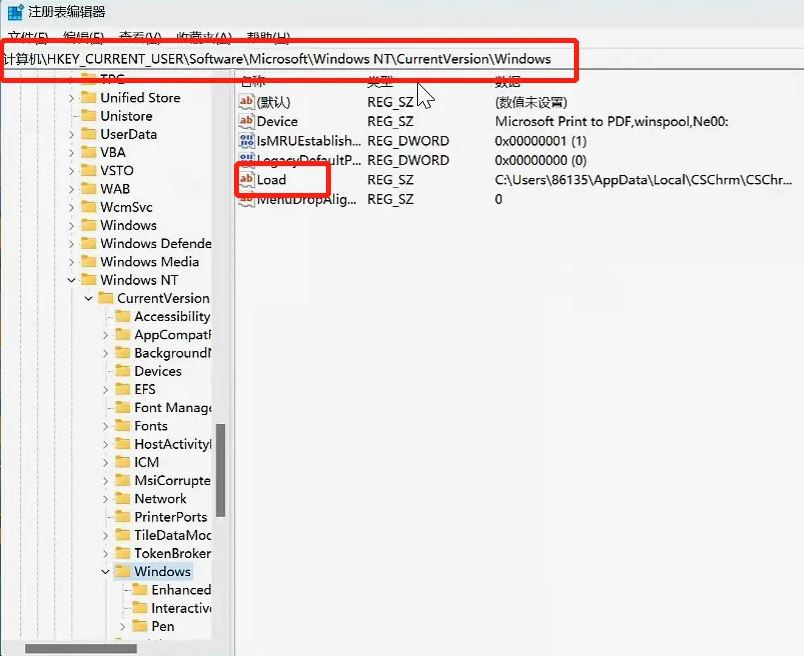Click the Load string value icon
The width and height of the screenshot is (804, 656).
pyautogui.click(x=247, y=180)
